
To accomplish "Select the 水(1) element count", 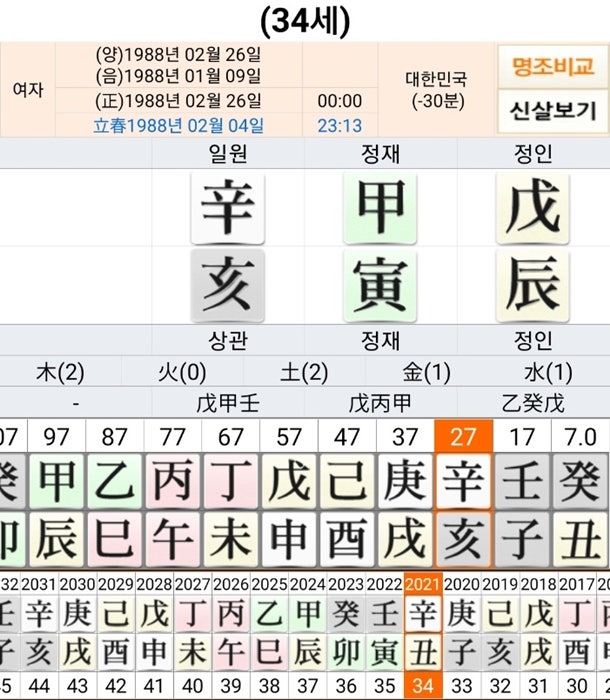I will point(548,372).
